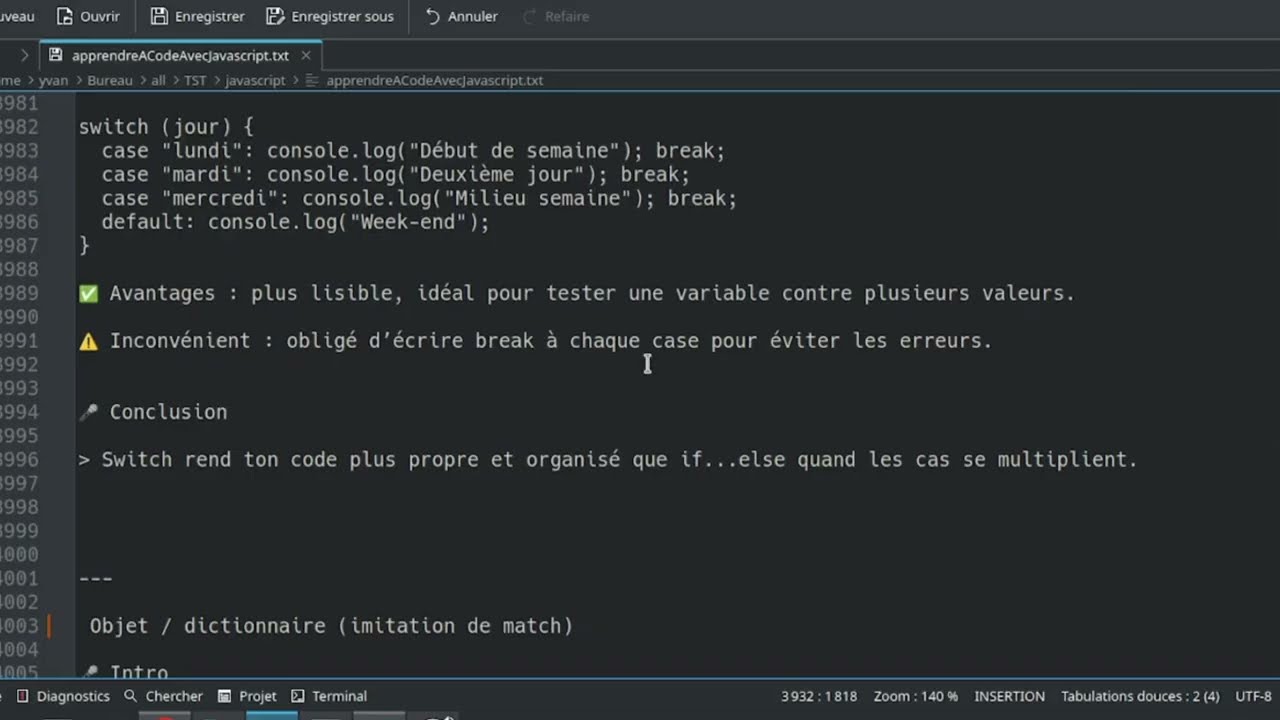Click 'Objet / dictionnaire (imitation de match)' heading

point(331,626)
